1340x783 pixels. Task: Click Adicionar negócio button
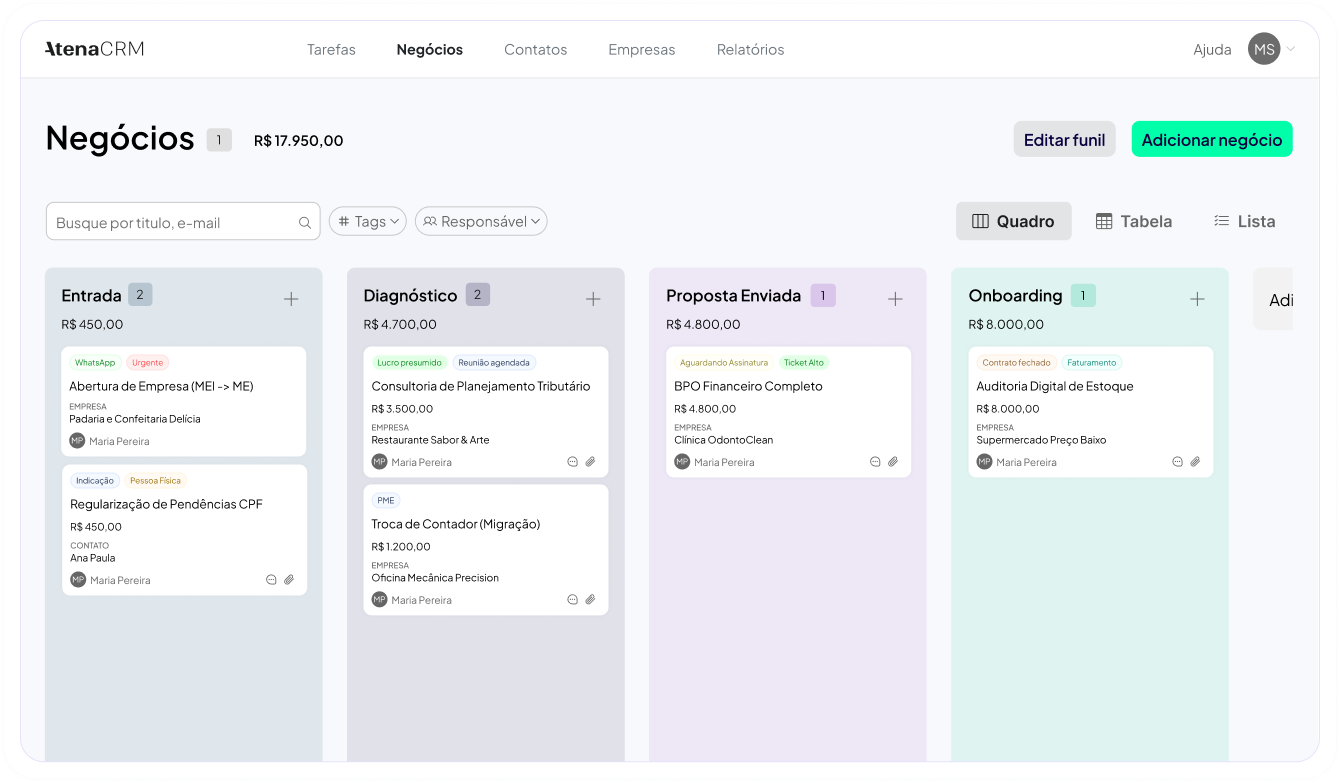coord(1211,140)
